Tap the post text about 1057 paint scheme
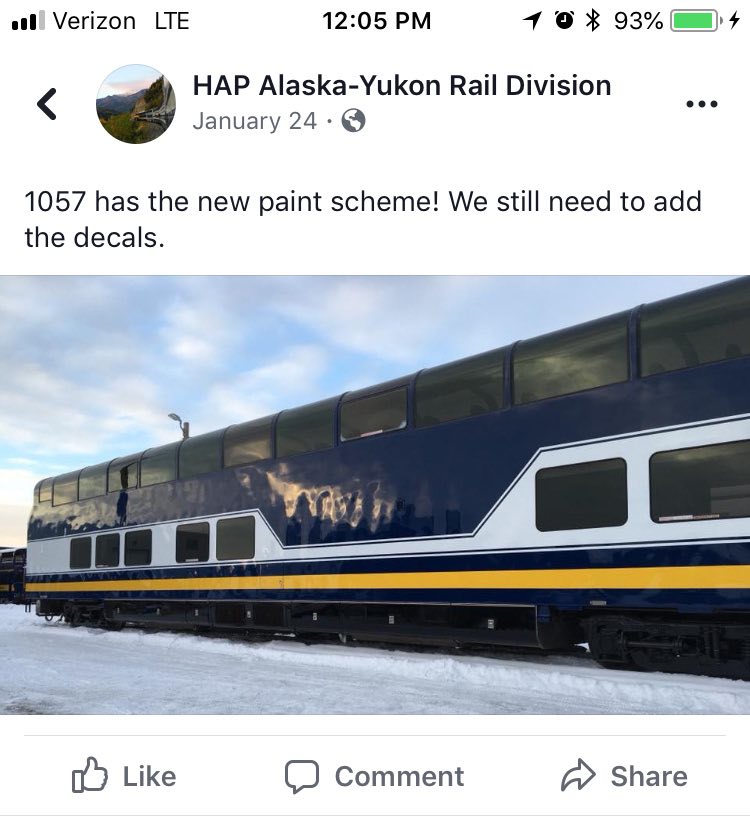The image size is (750, 831). 363,219
